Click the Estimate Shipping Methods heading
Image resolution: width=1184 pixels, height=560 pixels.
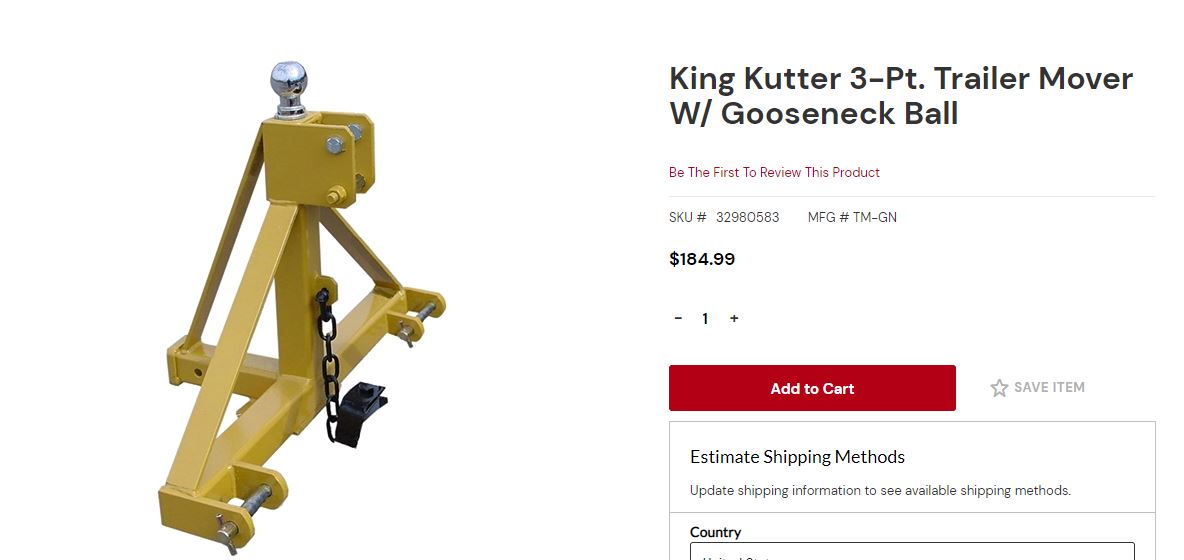click(797, 457)
